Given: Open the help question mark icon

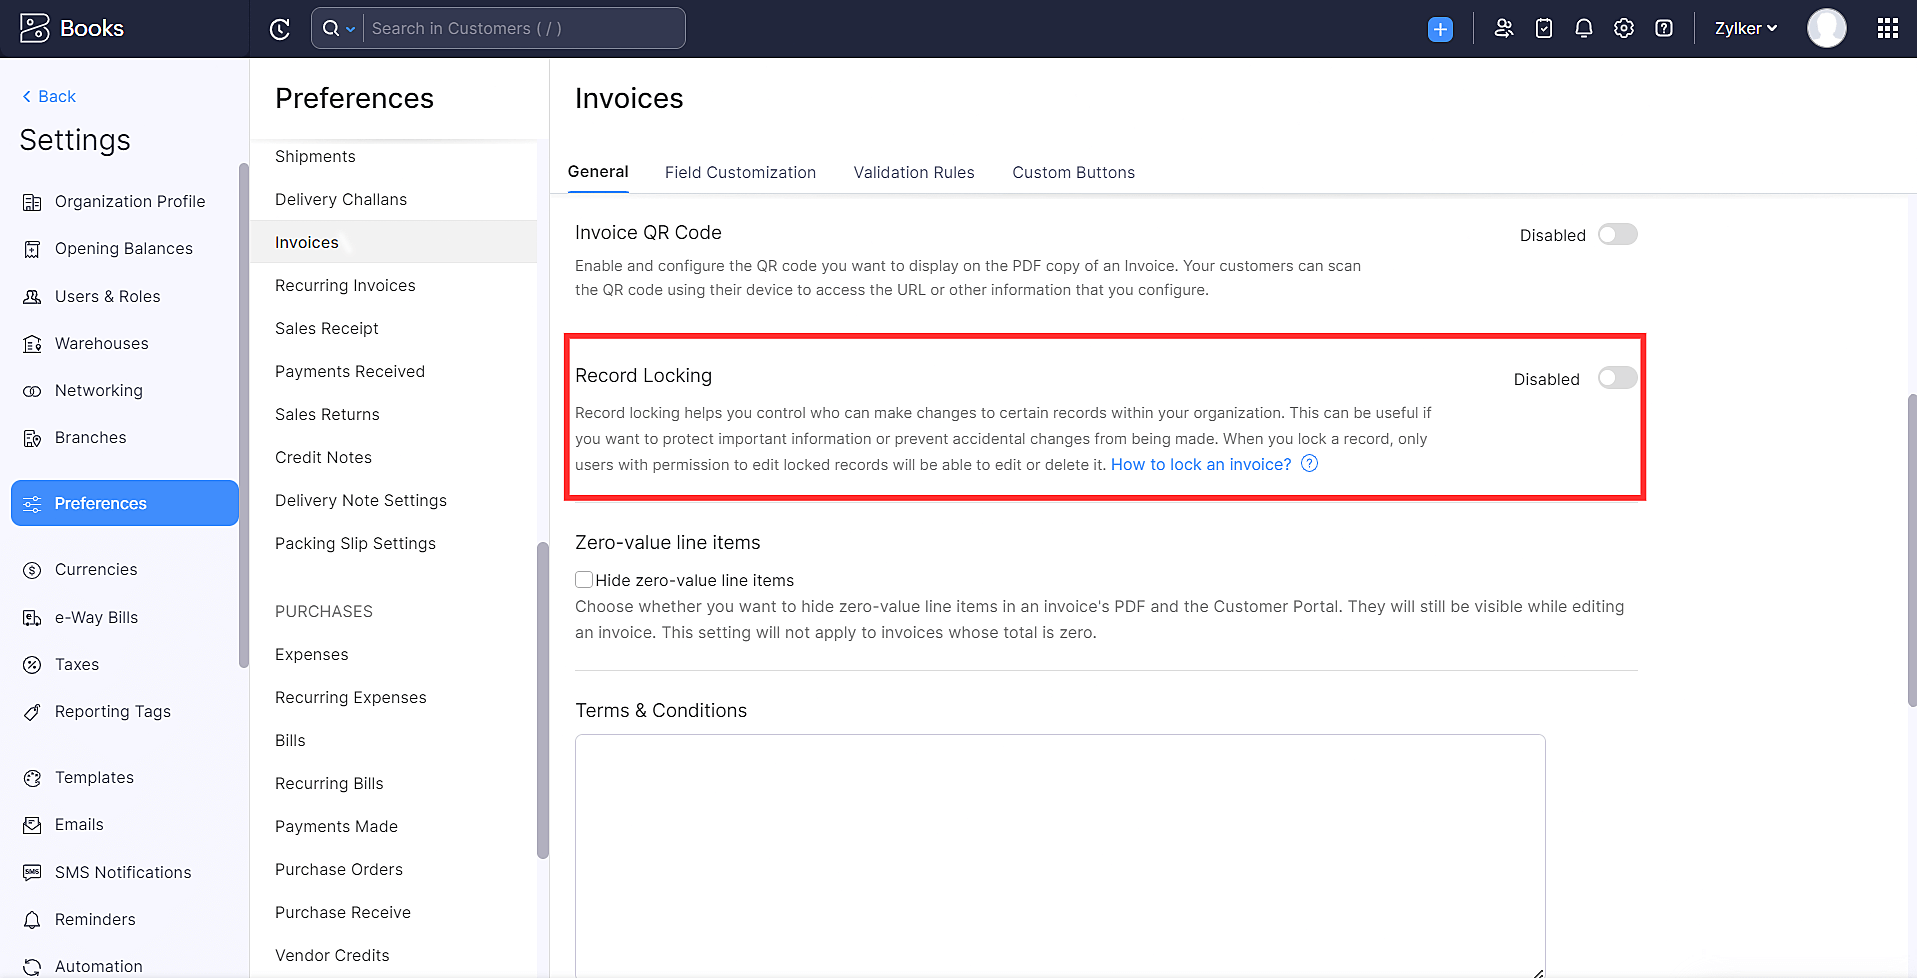Looking at the screenshot, I should pyautogui.click(x=1663, y=28).
